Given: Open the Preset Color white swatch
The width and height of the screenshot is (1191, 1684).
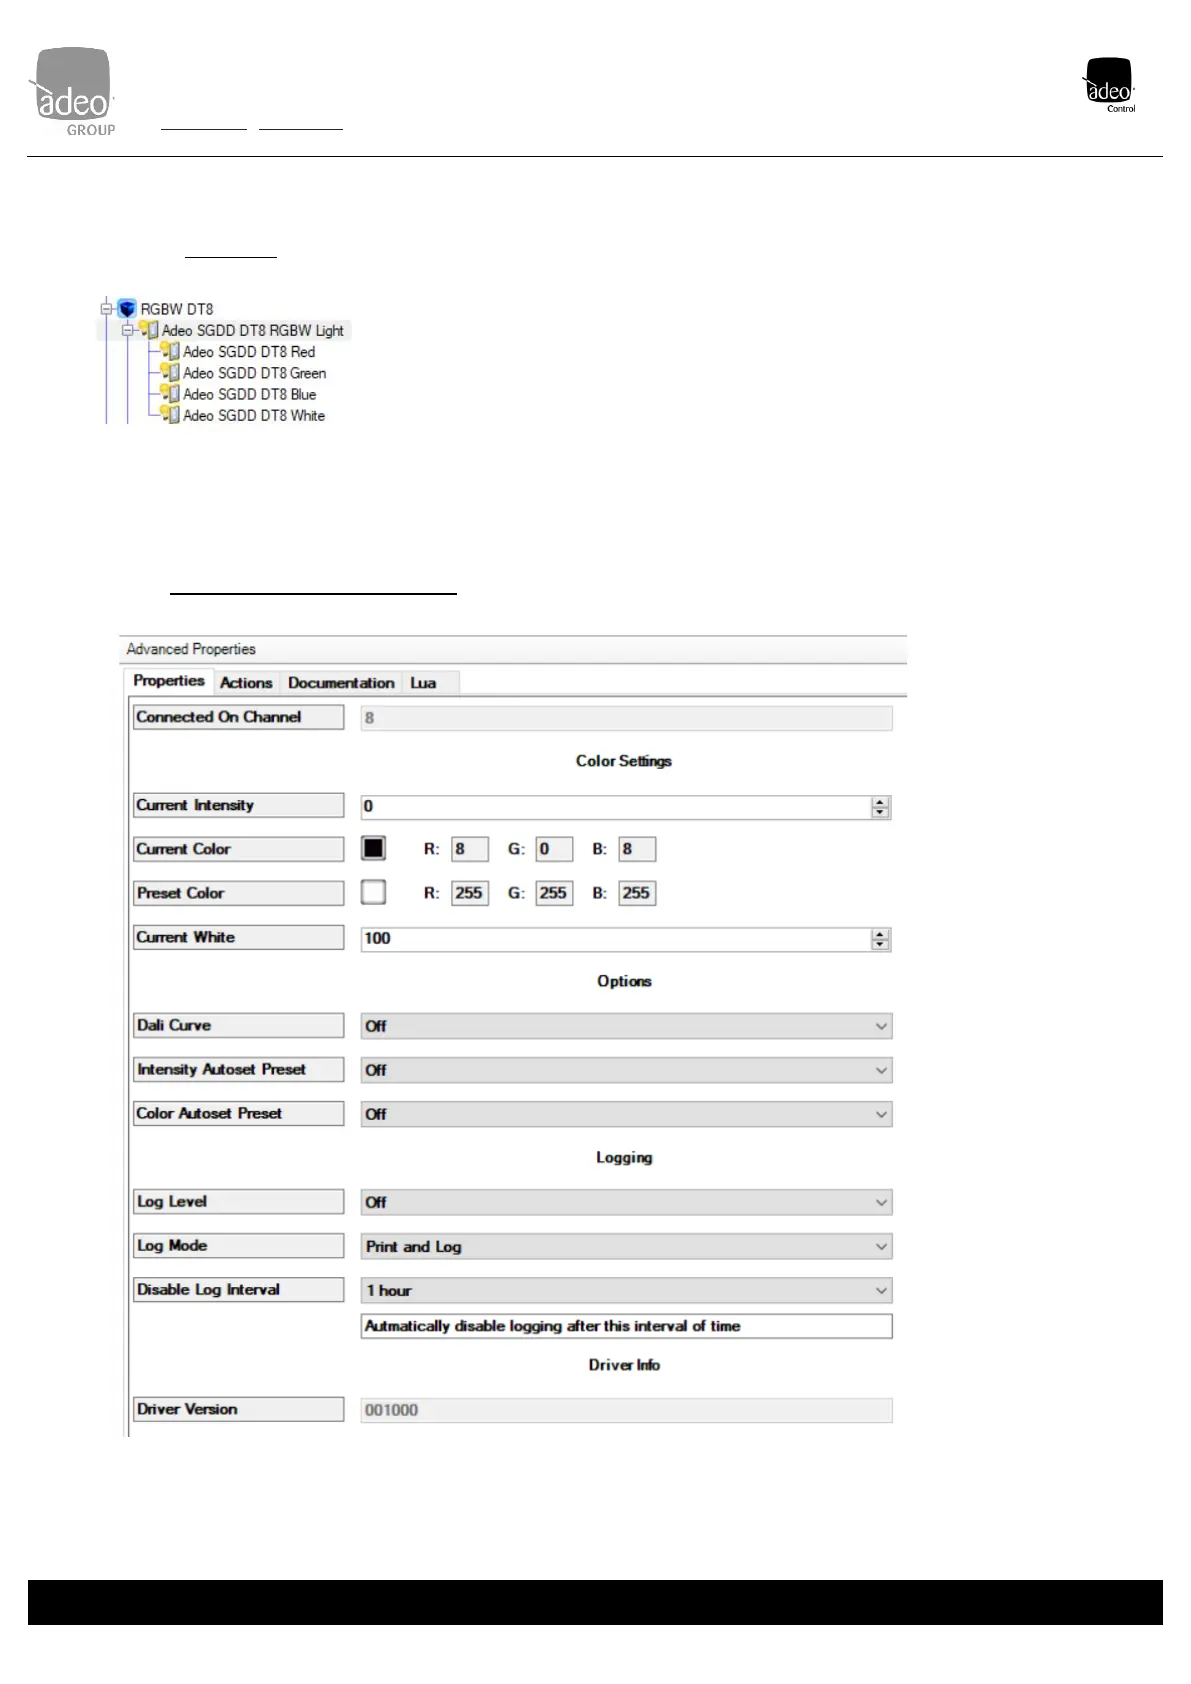Looking at the screenshot, I should [373, 892].
